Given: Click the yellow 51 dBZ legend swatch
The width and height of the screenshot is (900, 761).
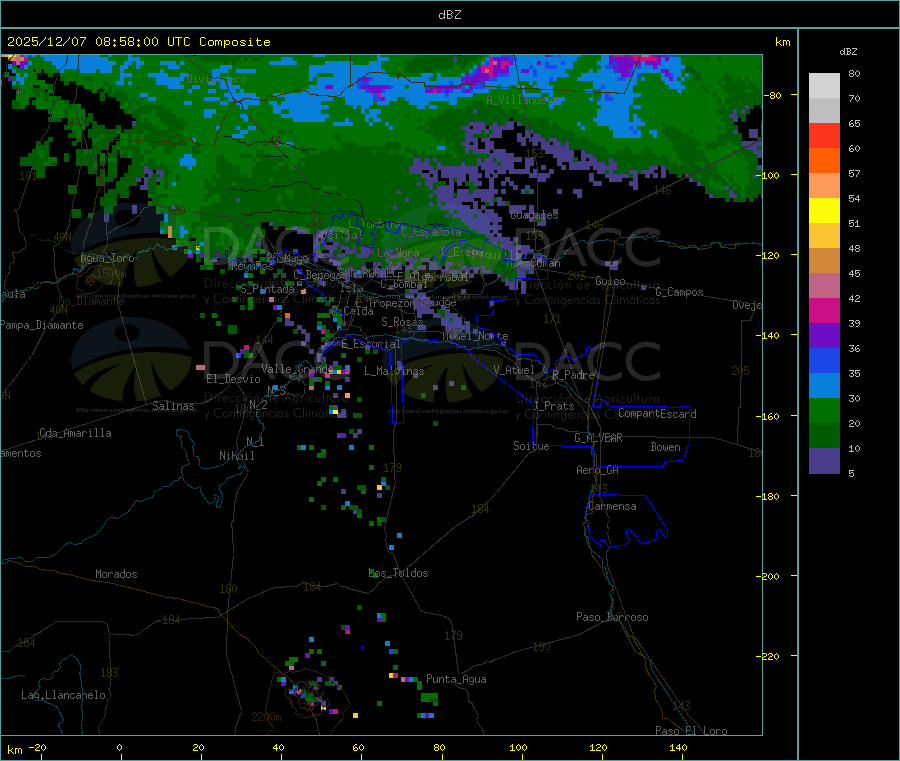Looking at the screenshot, I should (x=824, y=211).
